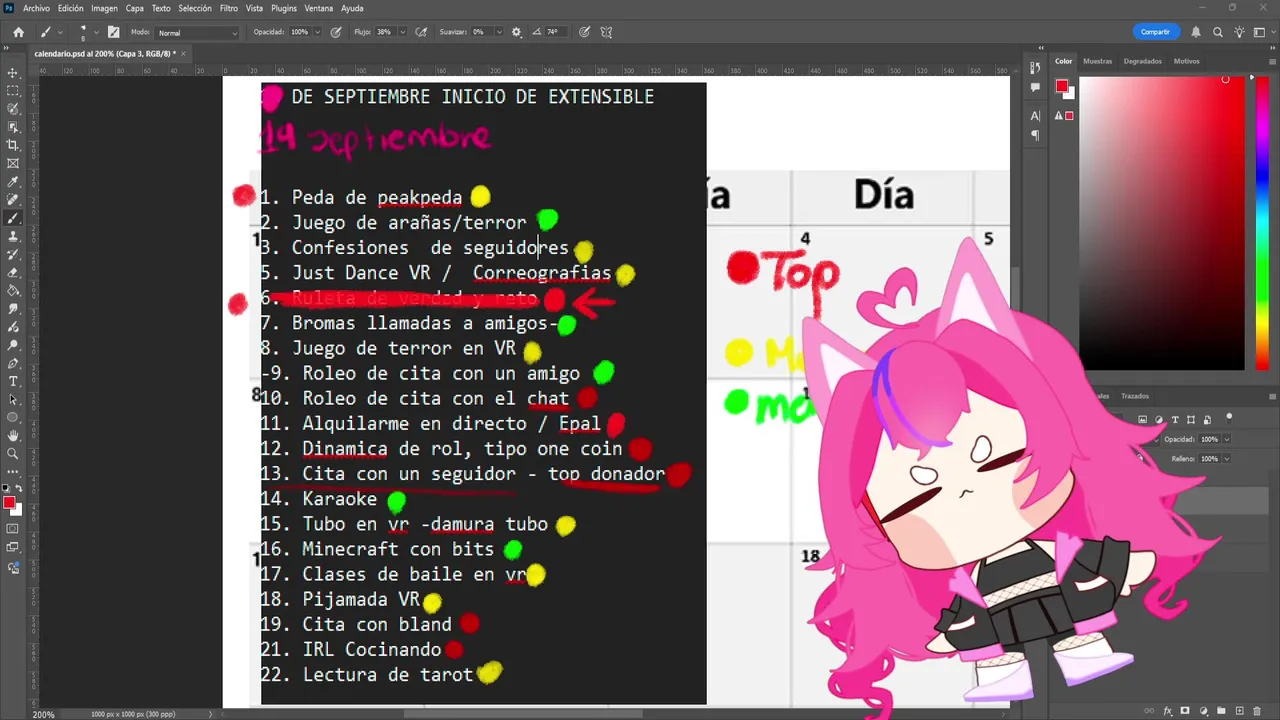The height and width of the screenshot is (720, 1280).
Task: Switch to the Degradados tab
Action: click(1143, 61)
